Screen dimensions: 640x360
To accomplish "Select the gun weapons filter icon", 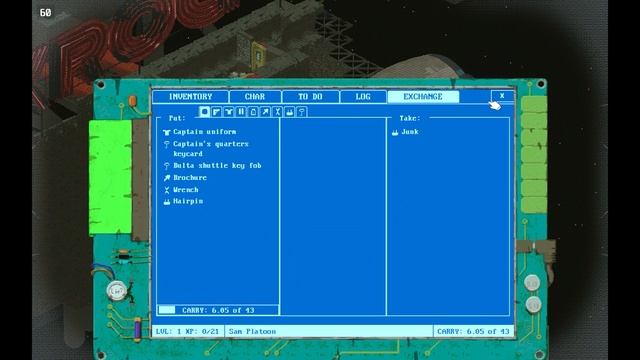I will [217, 111].
